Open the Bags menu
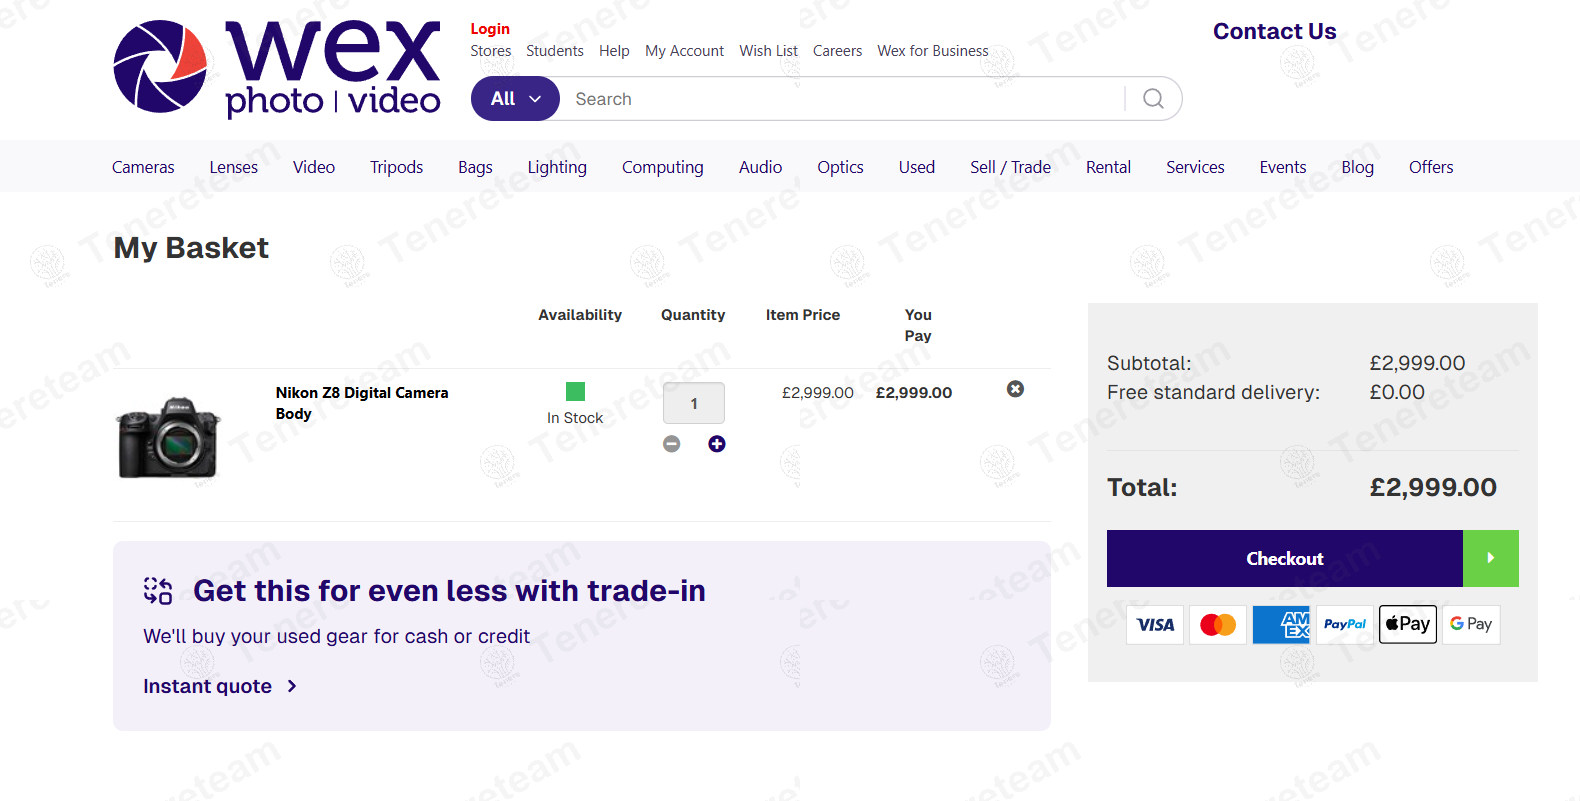1580x801 pixels. tap(475, 167)
